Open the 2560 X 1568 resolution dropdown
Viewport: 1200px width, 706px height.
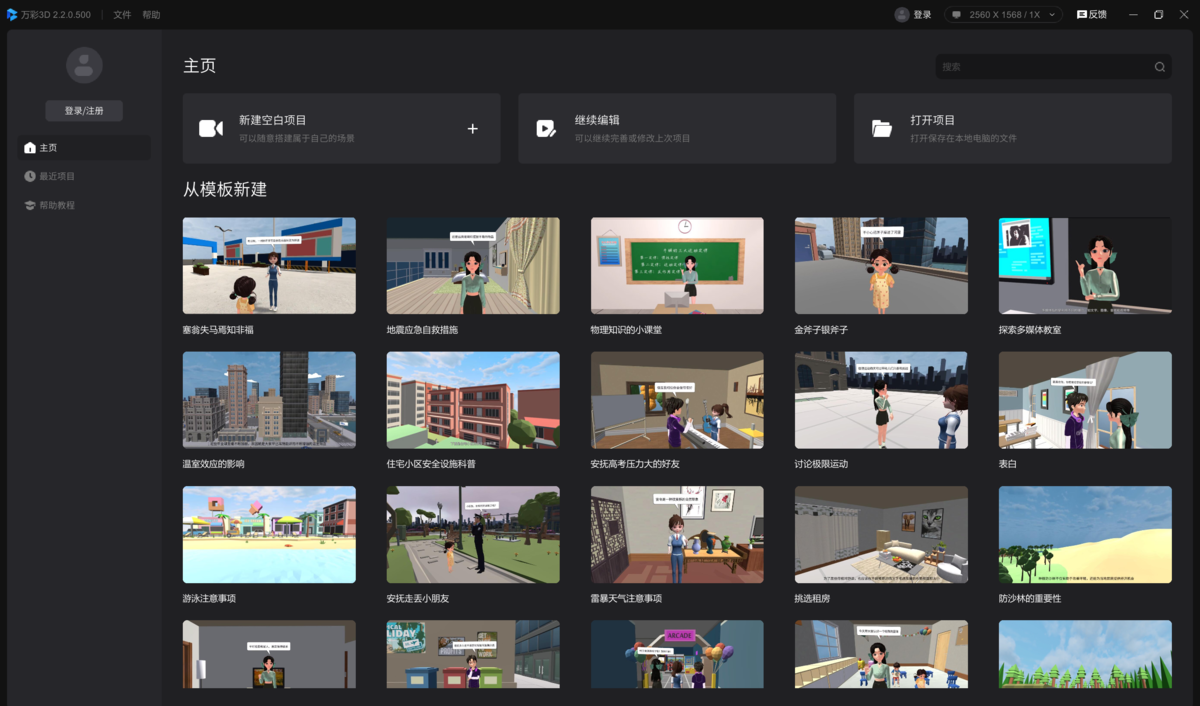1003,14
